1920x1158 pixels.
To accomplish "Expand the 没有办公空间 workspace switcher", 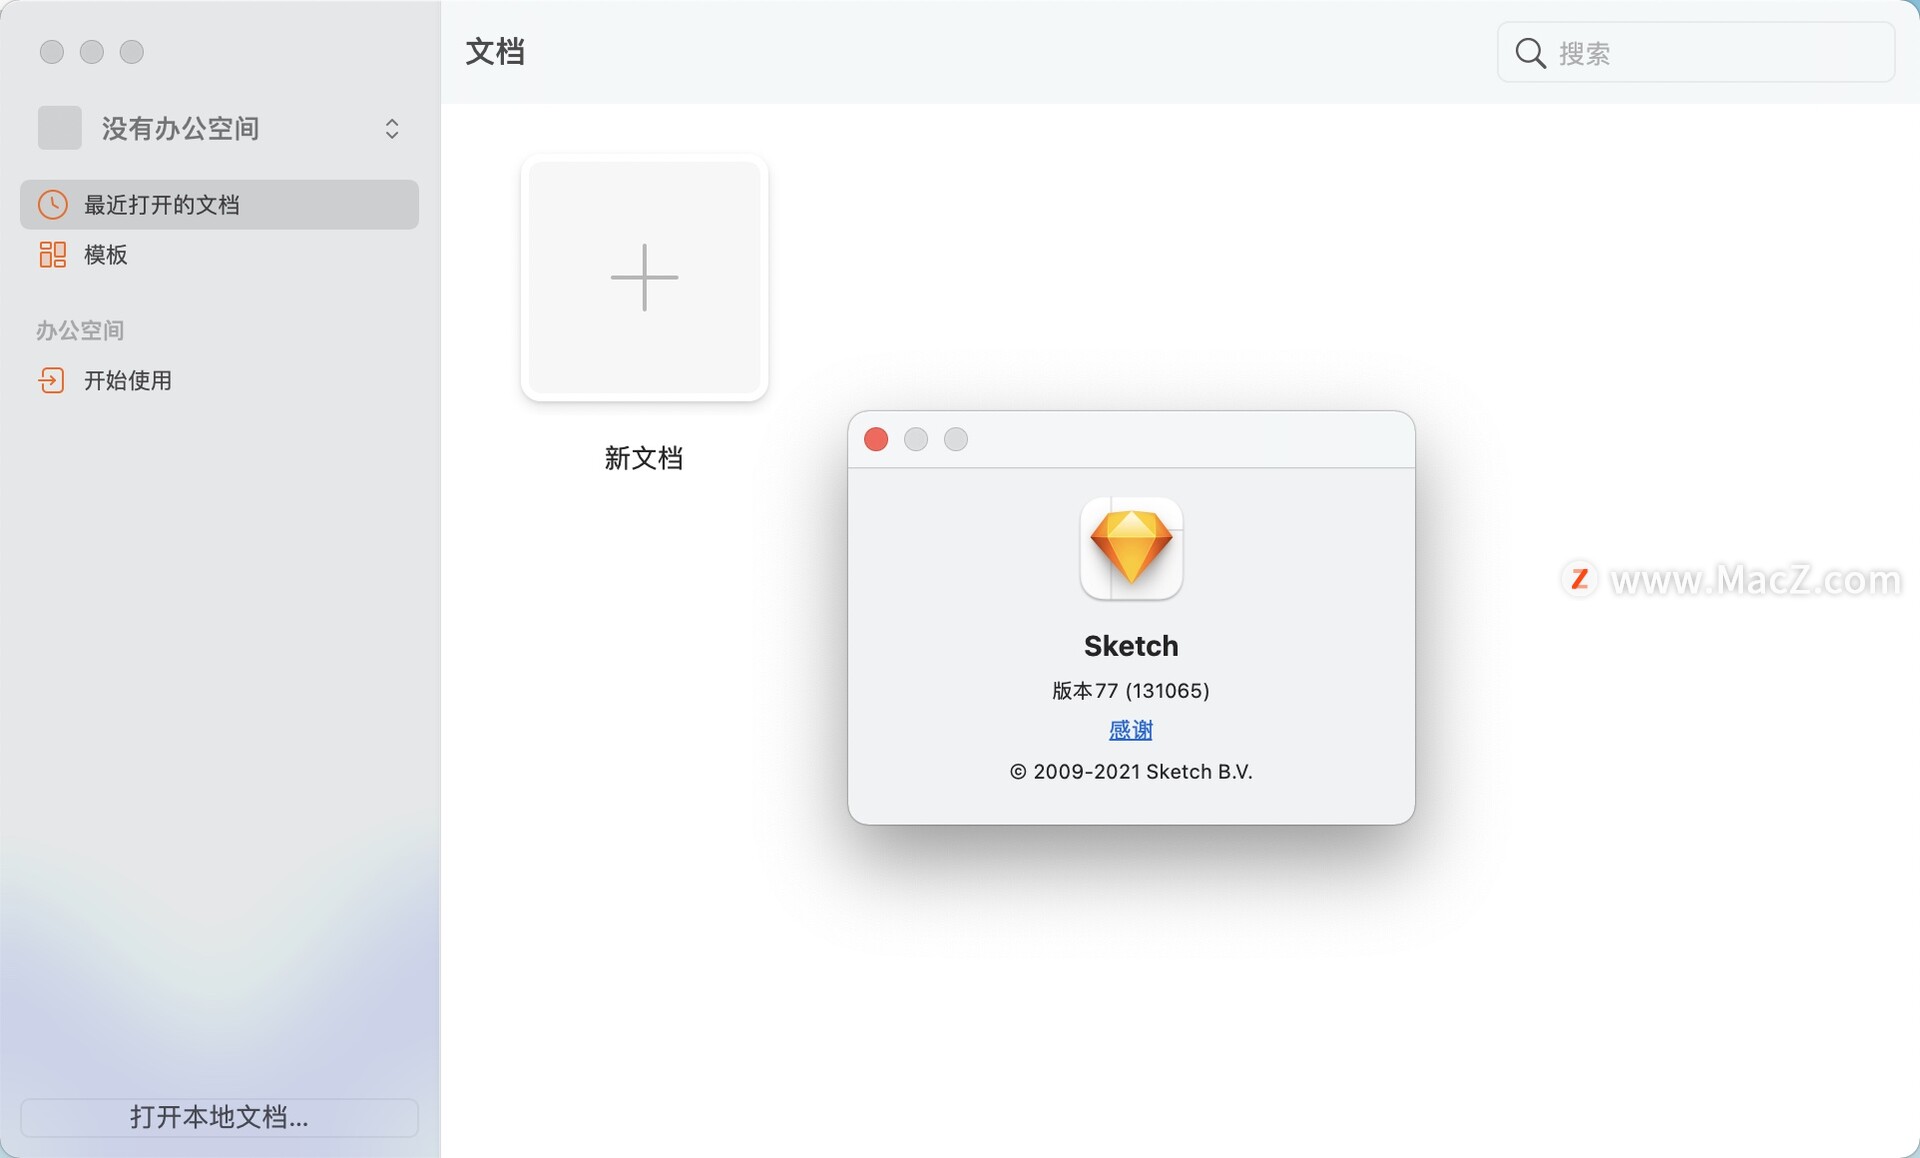I will (x=219, y=128).
